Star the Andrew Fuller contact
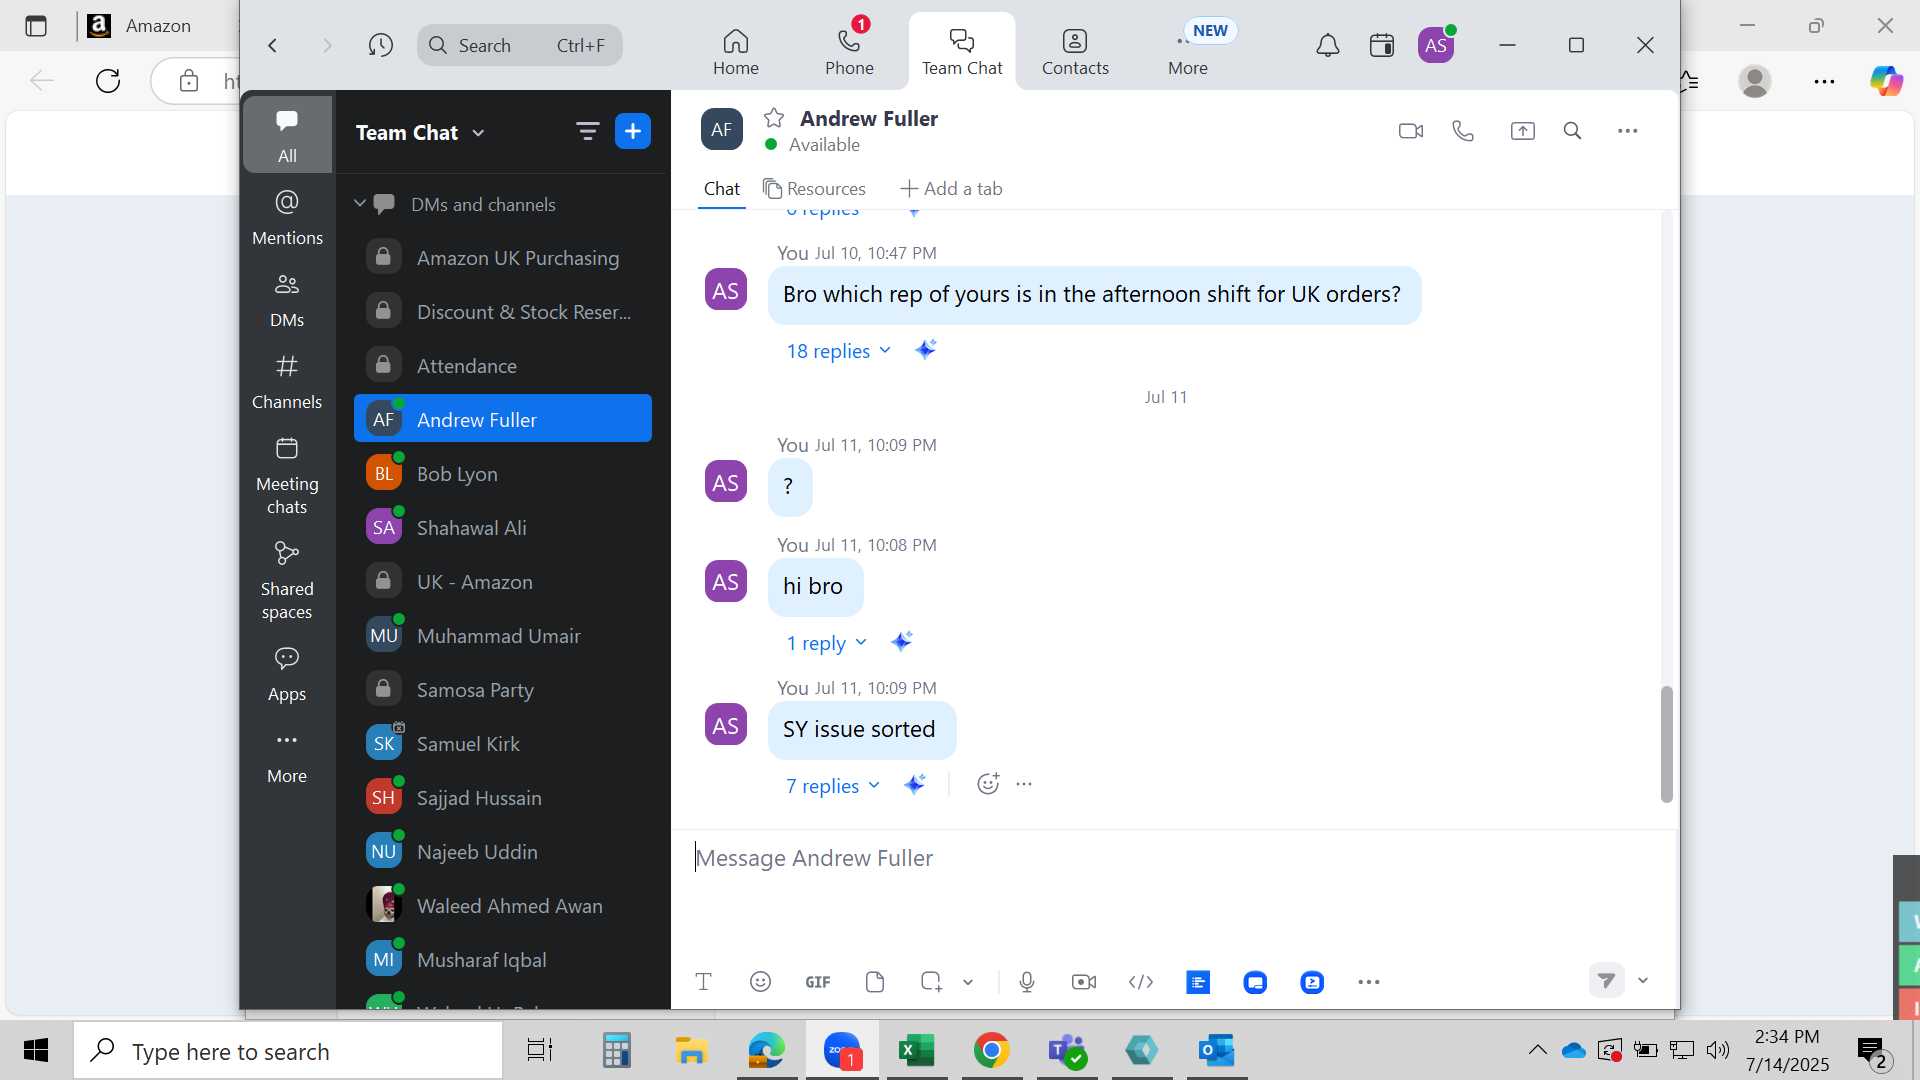The height and width of the screenshot is (1080, 1920). 774,118
